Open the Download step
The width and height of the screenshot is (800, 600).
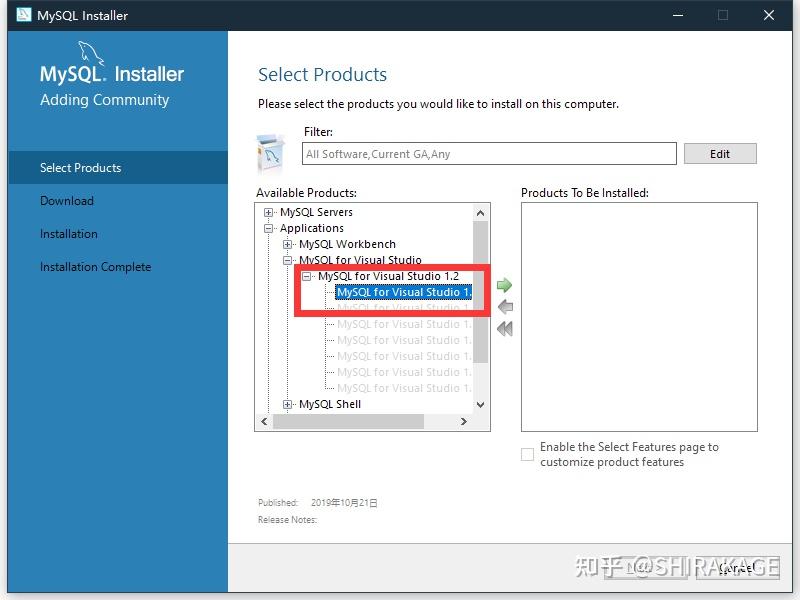67,201
